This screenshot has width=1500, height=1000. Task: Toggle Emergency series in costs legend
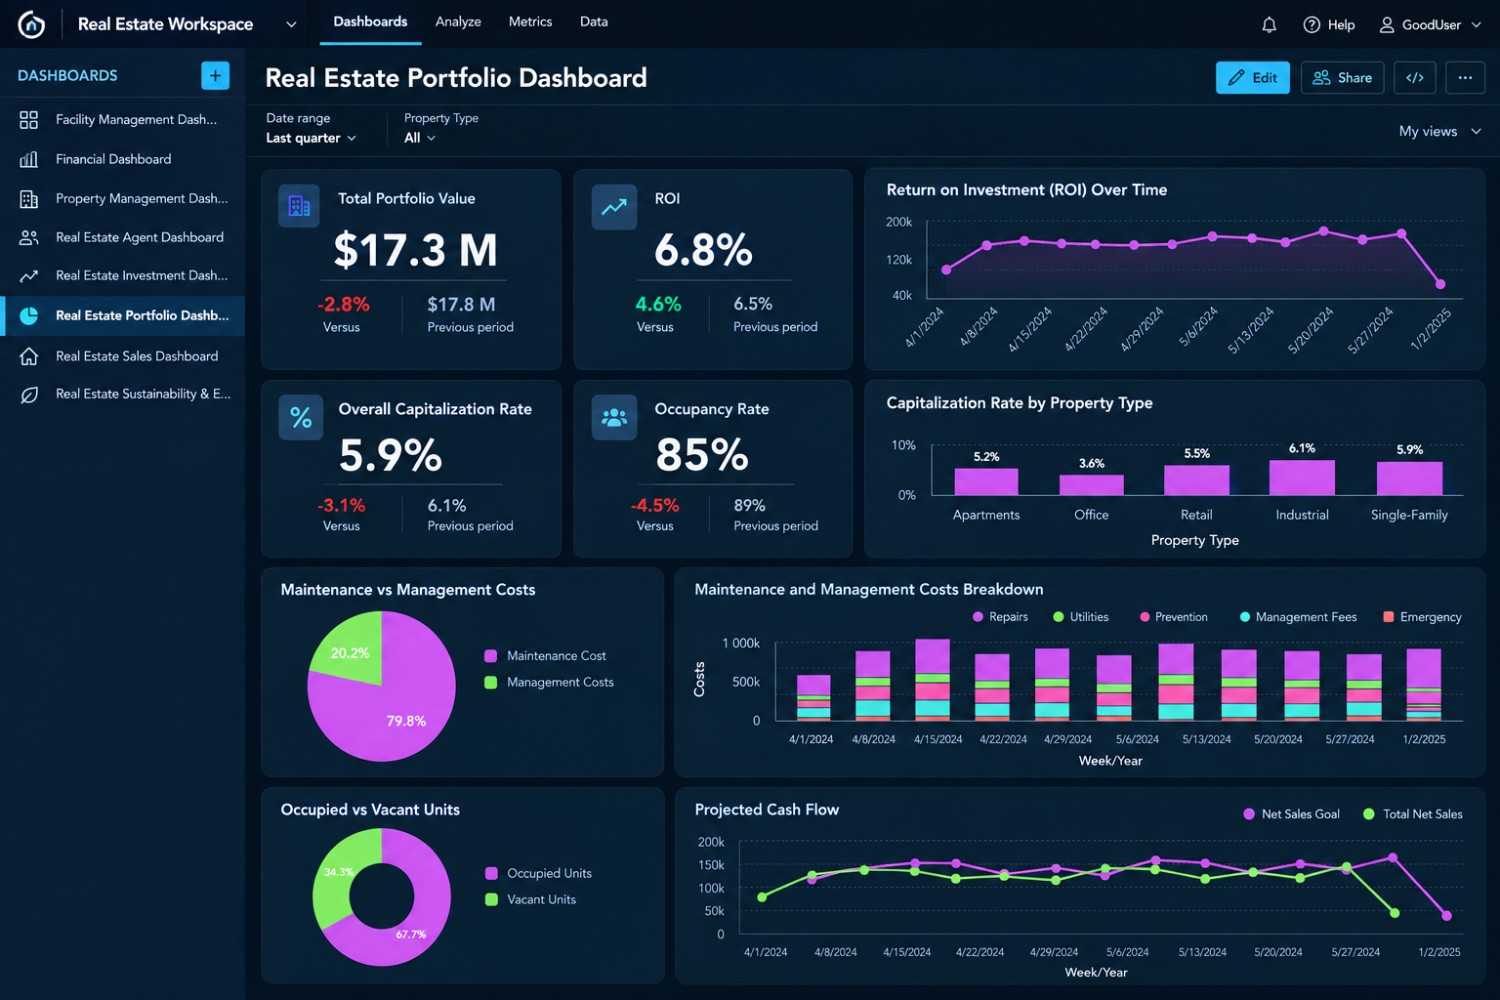tap(1422, 617)
